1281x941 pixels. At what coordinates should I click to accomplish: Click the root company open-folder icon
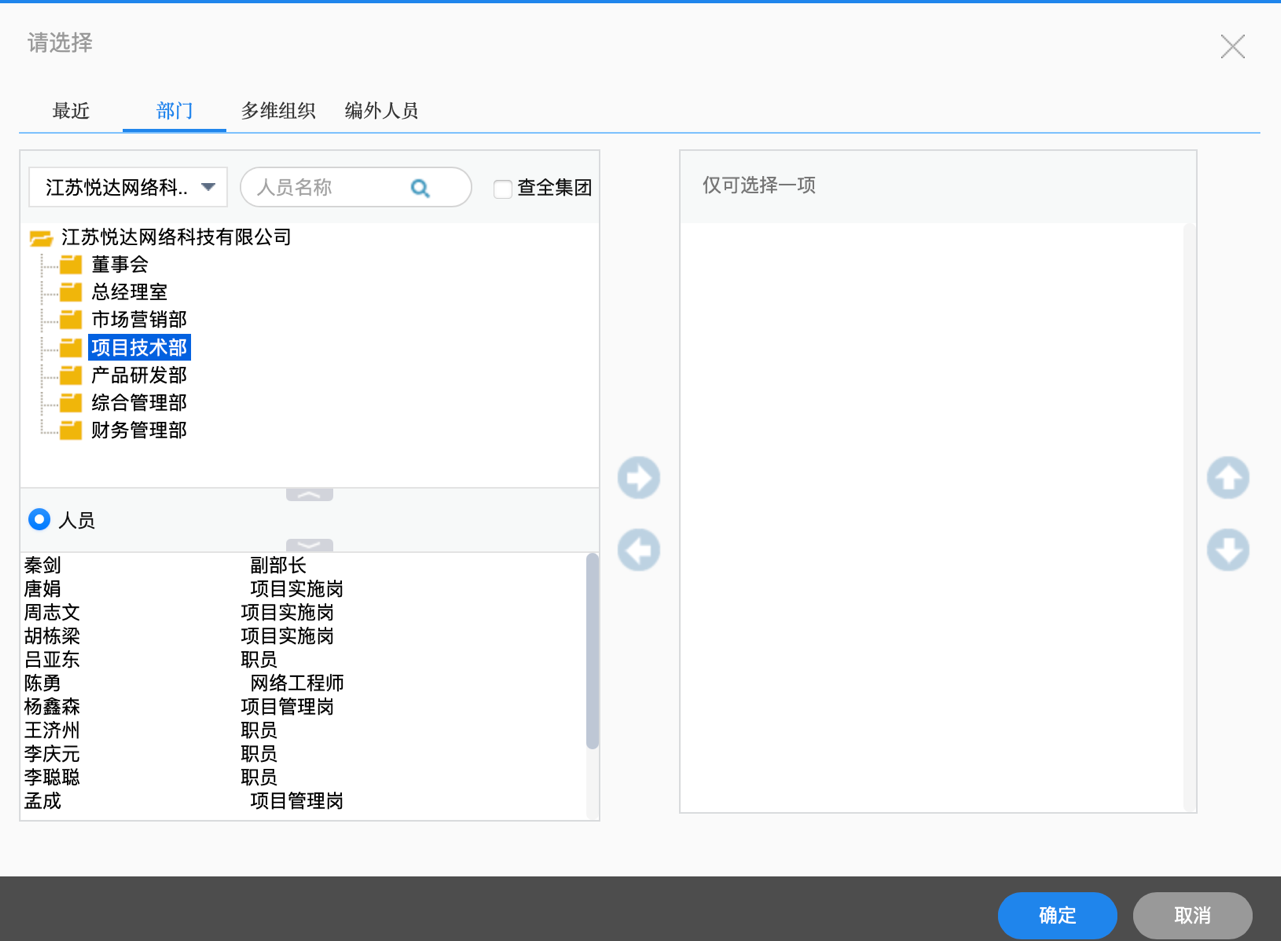pyautogui.click(x=41, y=238)
